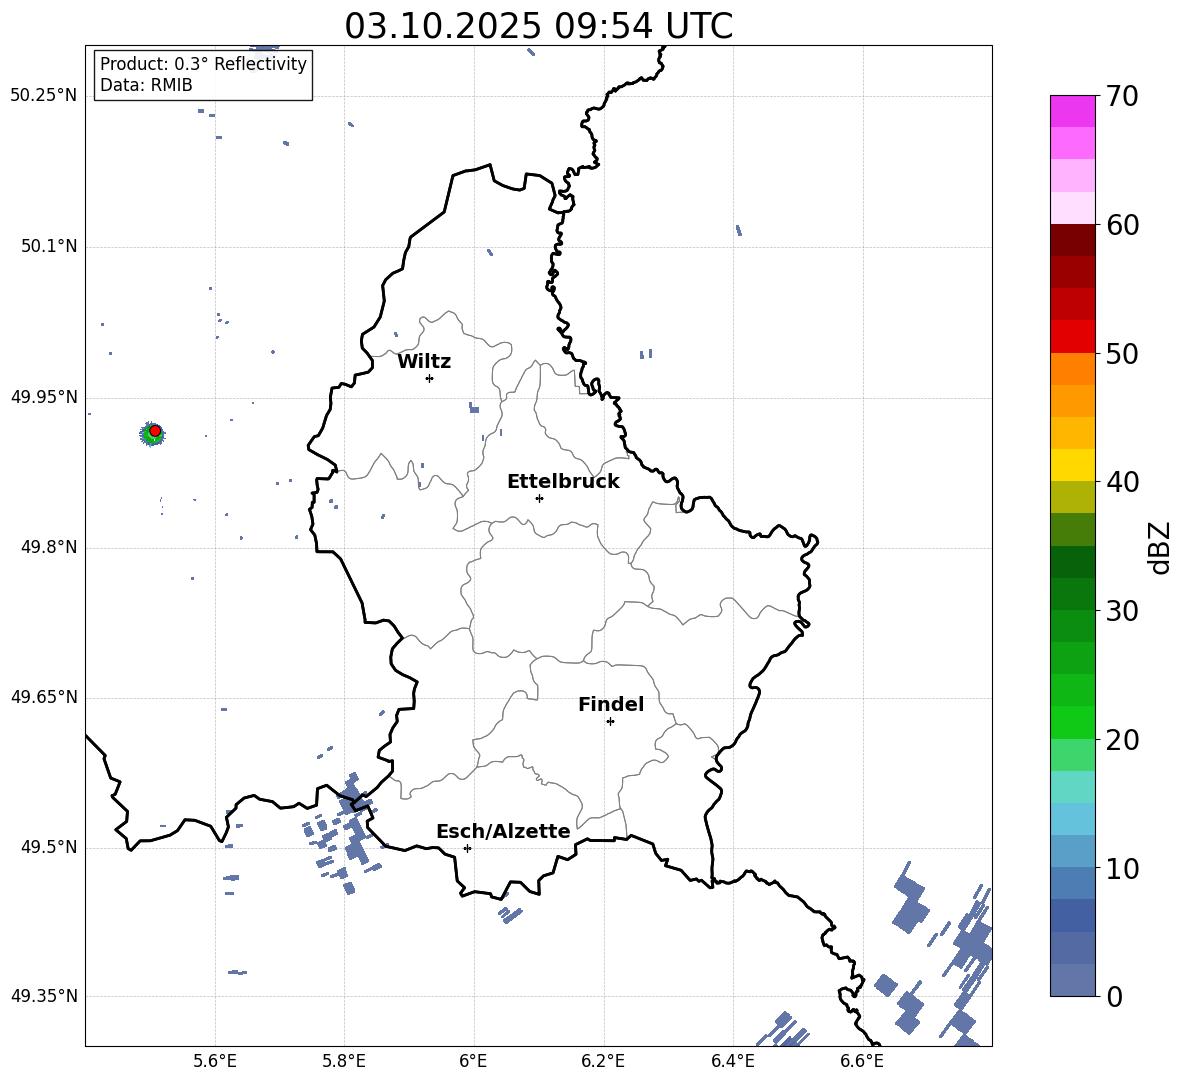
Task: Click the slate blue bottom colorbar segment
Action: pyautogui.click(x=1073, y=980)
